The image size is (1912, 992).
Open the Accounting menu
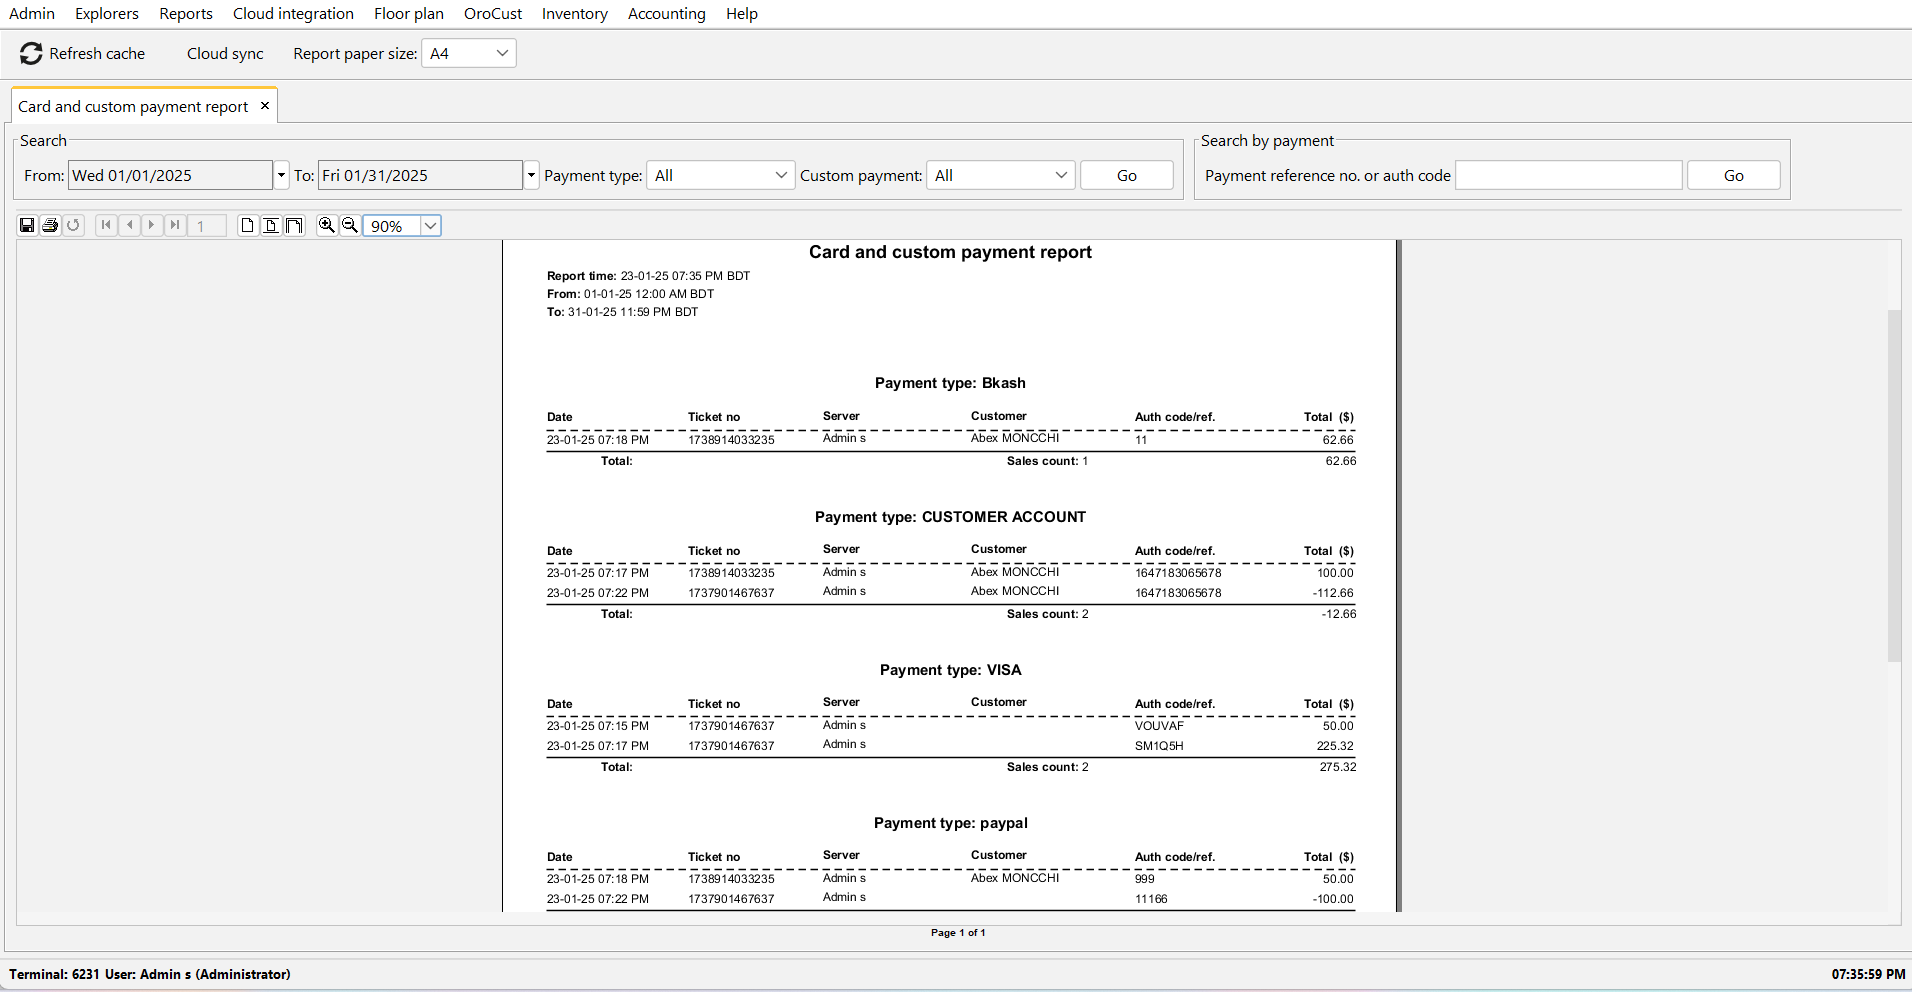click(x=667, y=14)
